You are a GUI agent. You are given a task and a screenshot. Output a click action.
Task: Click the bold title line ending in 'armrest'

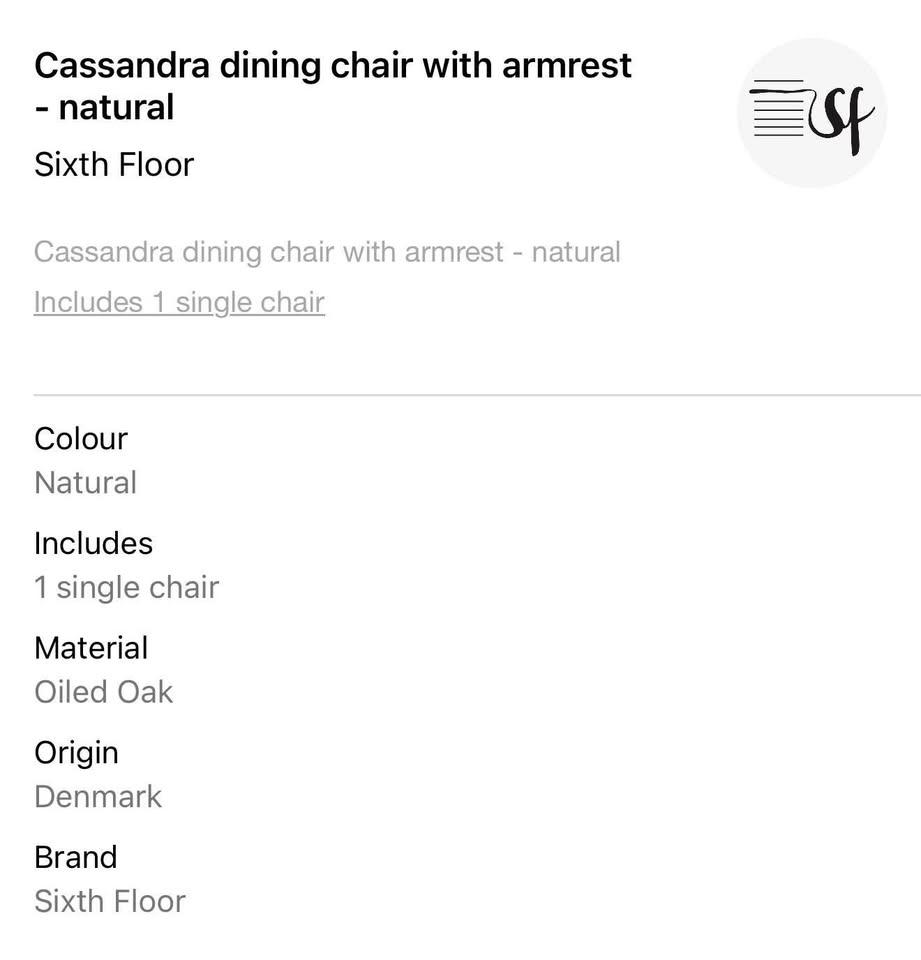point(333,66)
